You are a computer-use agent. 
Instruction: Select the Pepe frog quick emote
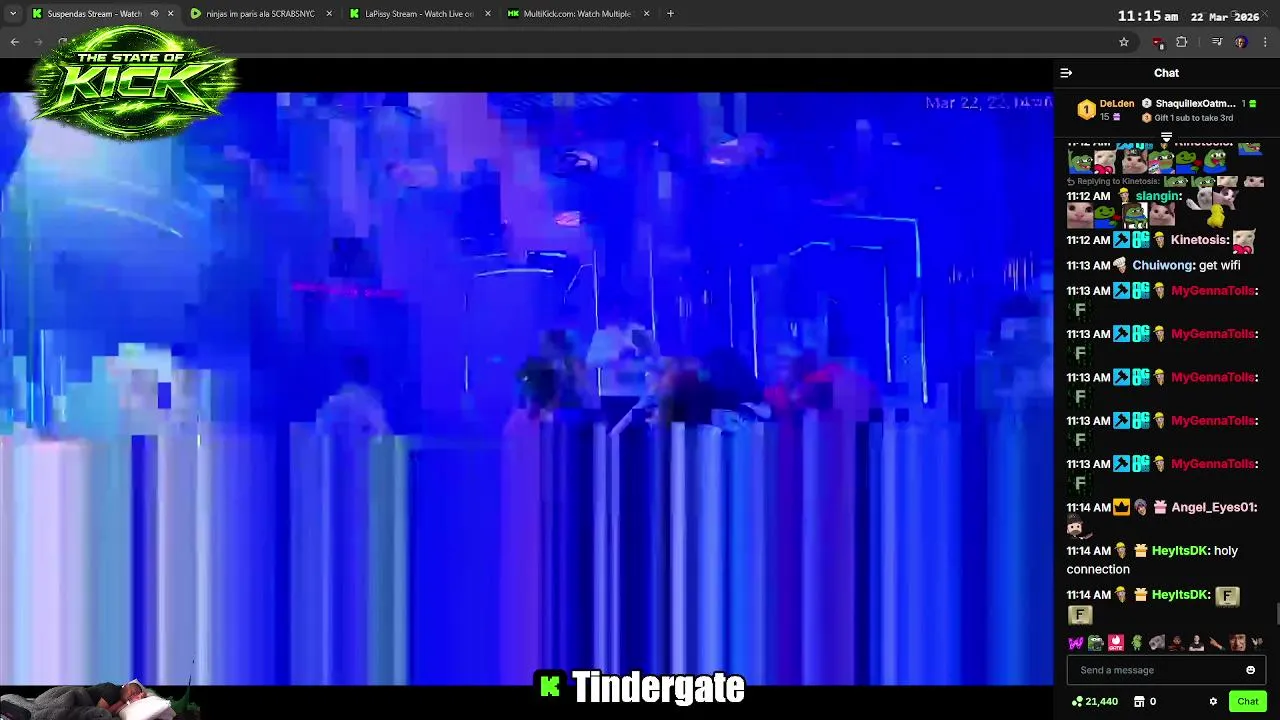pyautogui.click(x=1096, y=643)
